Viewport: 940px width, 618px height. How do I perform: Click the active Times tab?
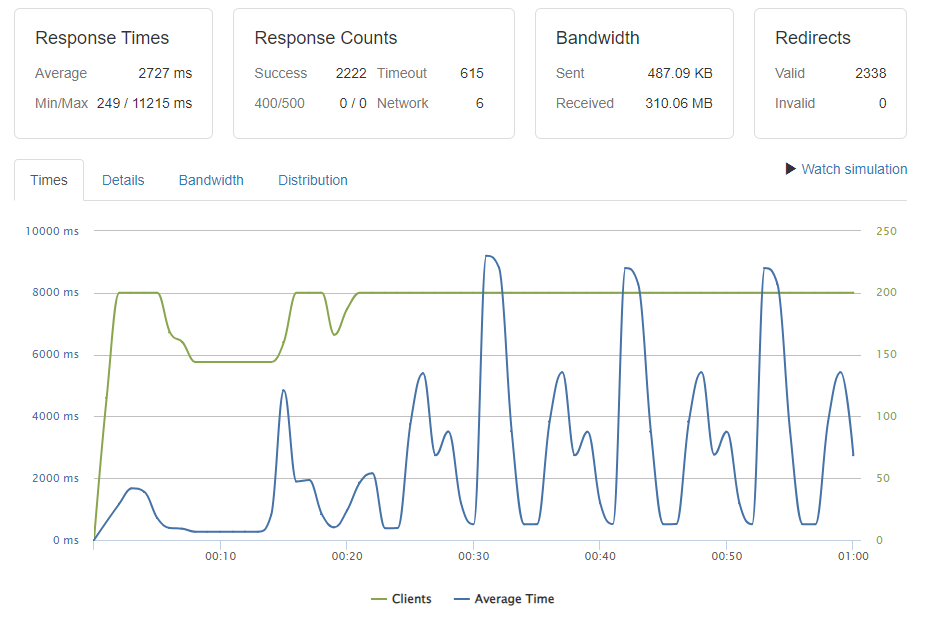[x=48, y=180]
